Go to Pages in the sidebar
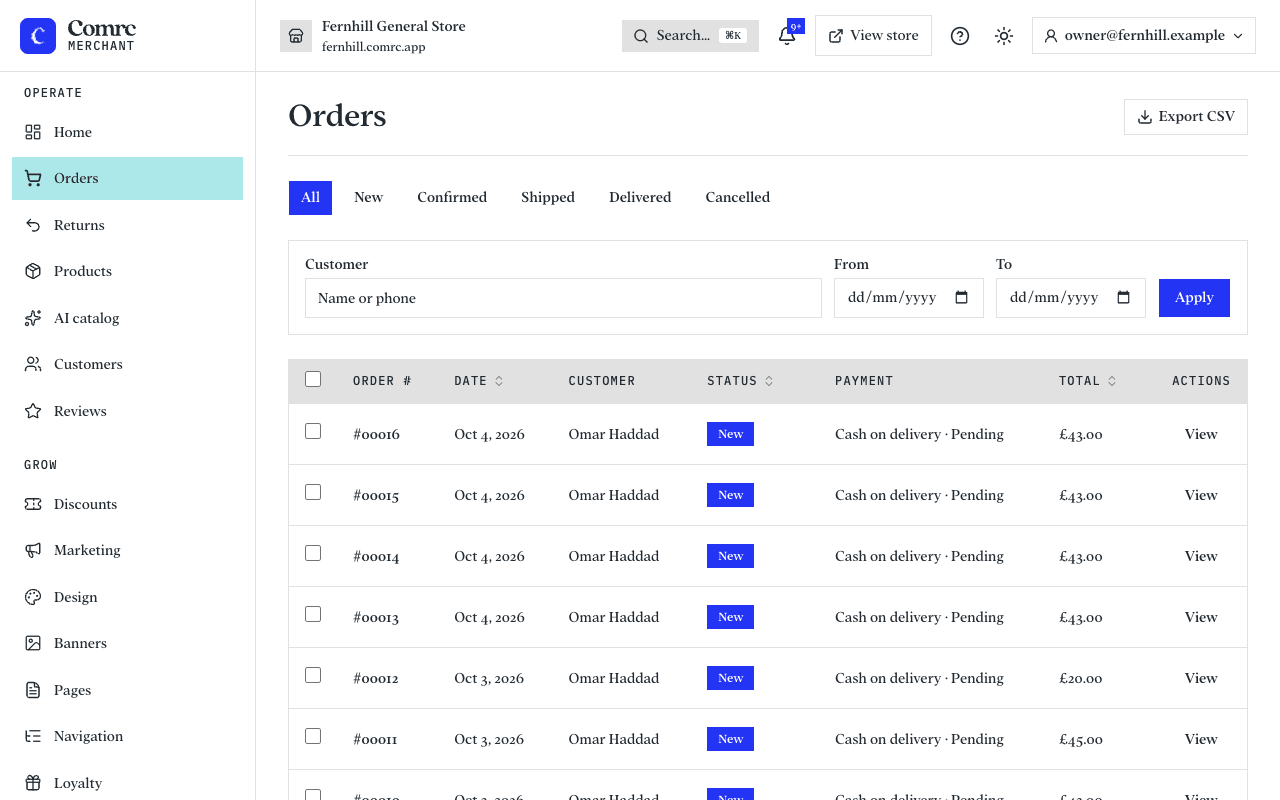The width and height of the screenshot is (1280, 800). click(127, 690)
